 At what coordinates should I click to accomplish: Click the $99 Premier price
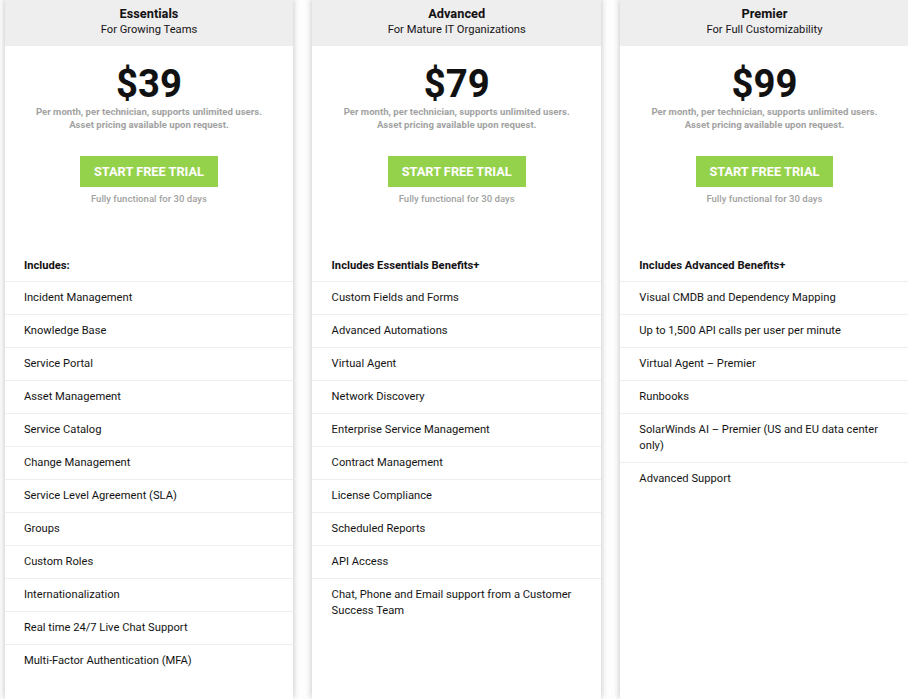click(x=764, y=83)
